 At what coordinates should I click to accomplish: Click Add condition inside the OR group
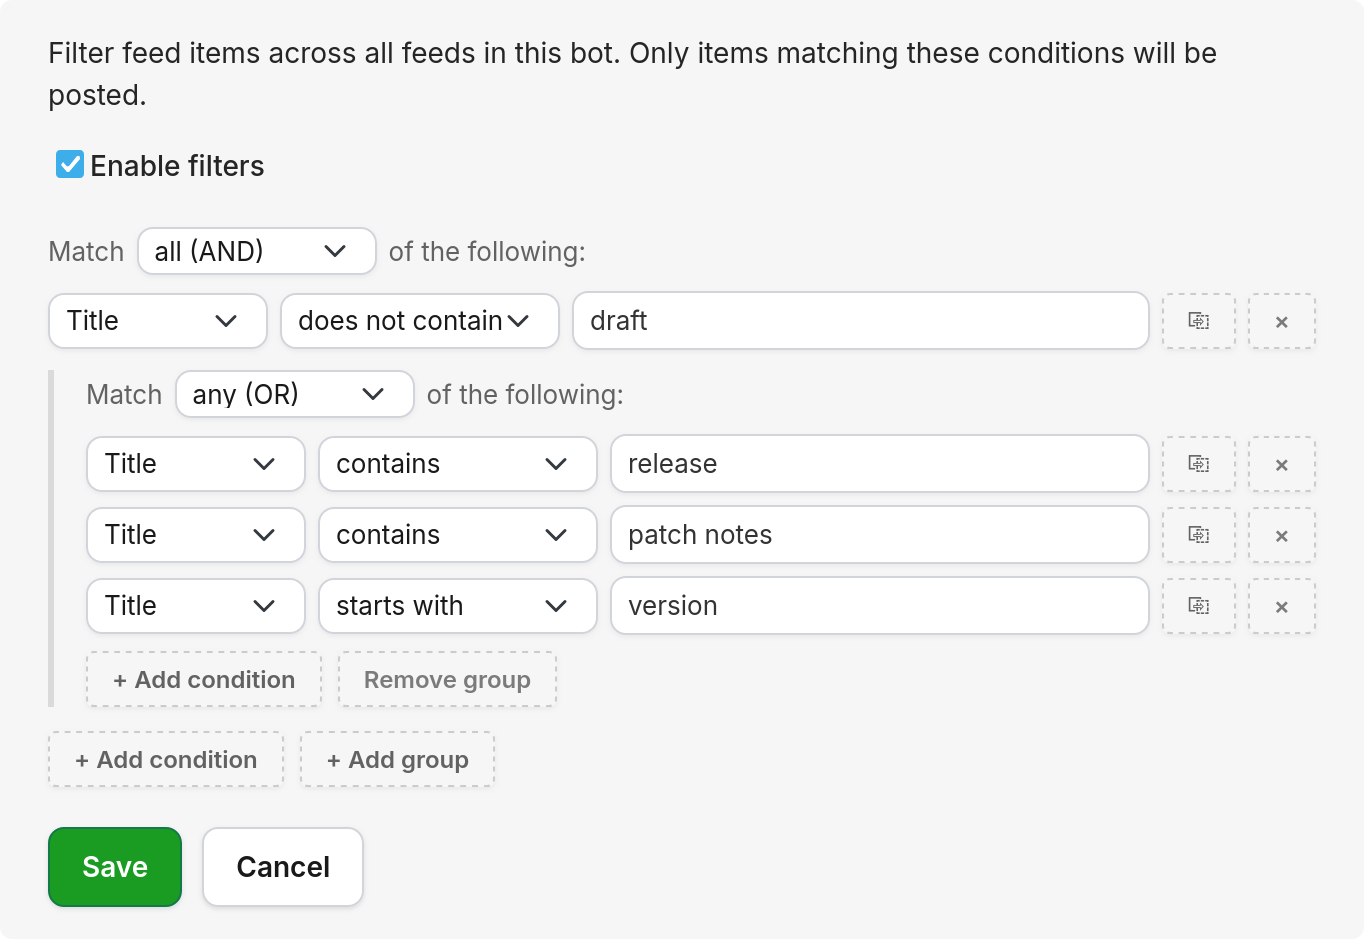(x=203, y=679)
